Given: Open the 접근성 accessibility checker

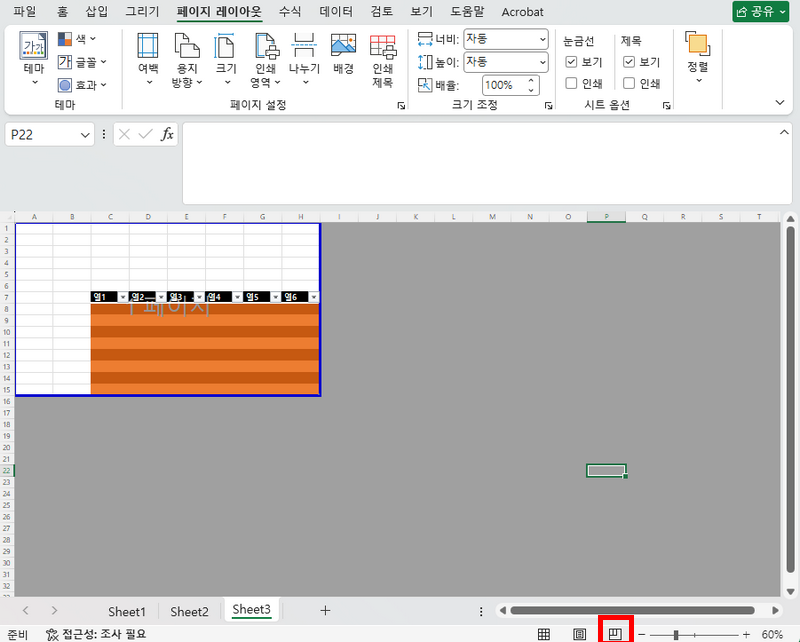Looking at the screenshot, I should pos(95,634).
